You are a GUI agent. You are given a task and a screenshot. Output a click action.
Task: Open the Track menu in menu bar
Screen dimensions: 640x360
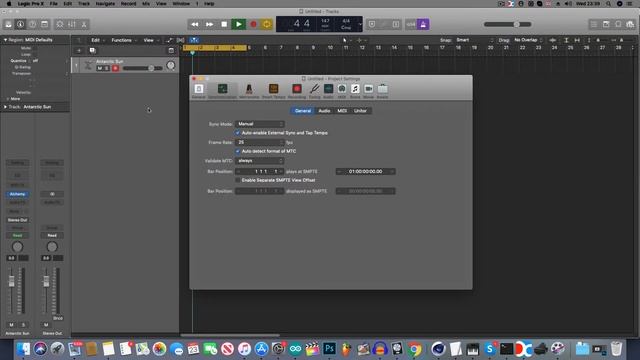pyautogui.click(x=84, y=4)
